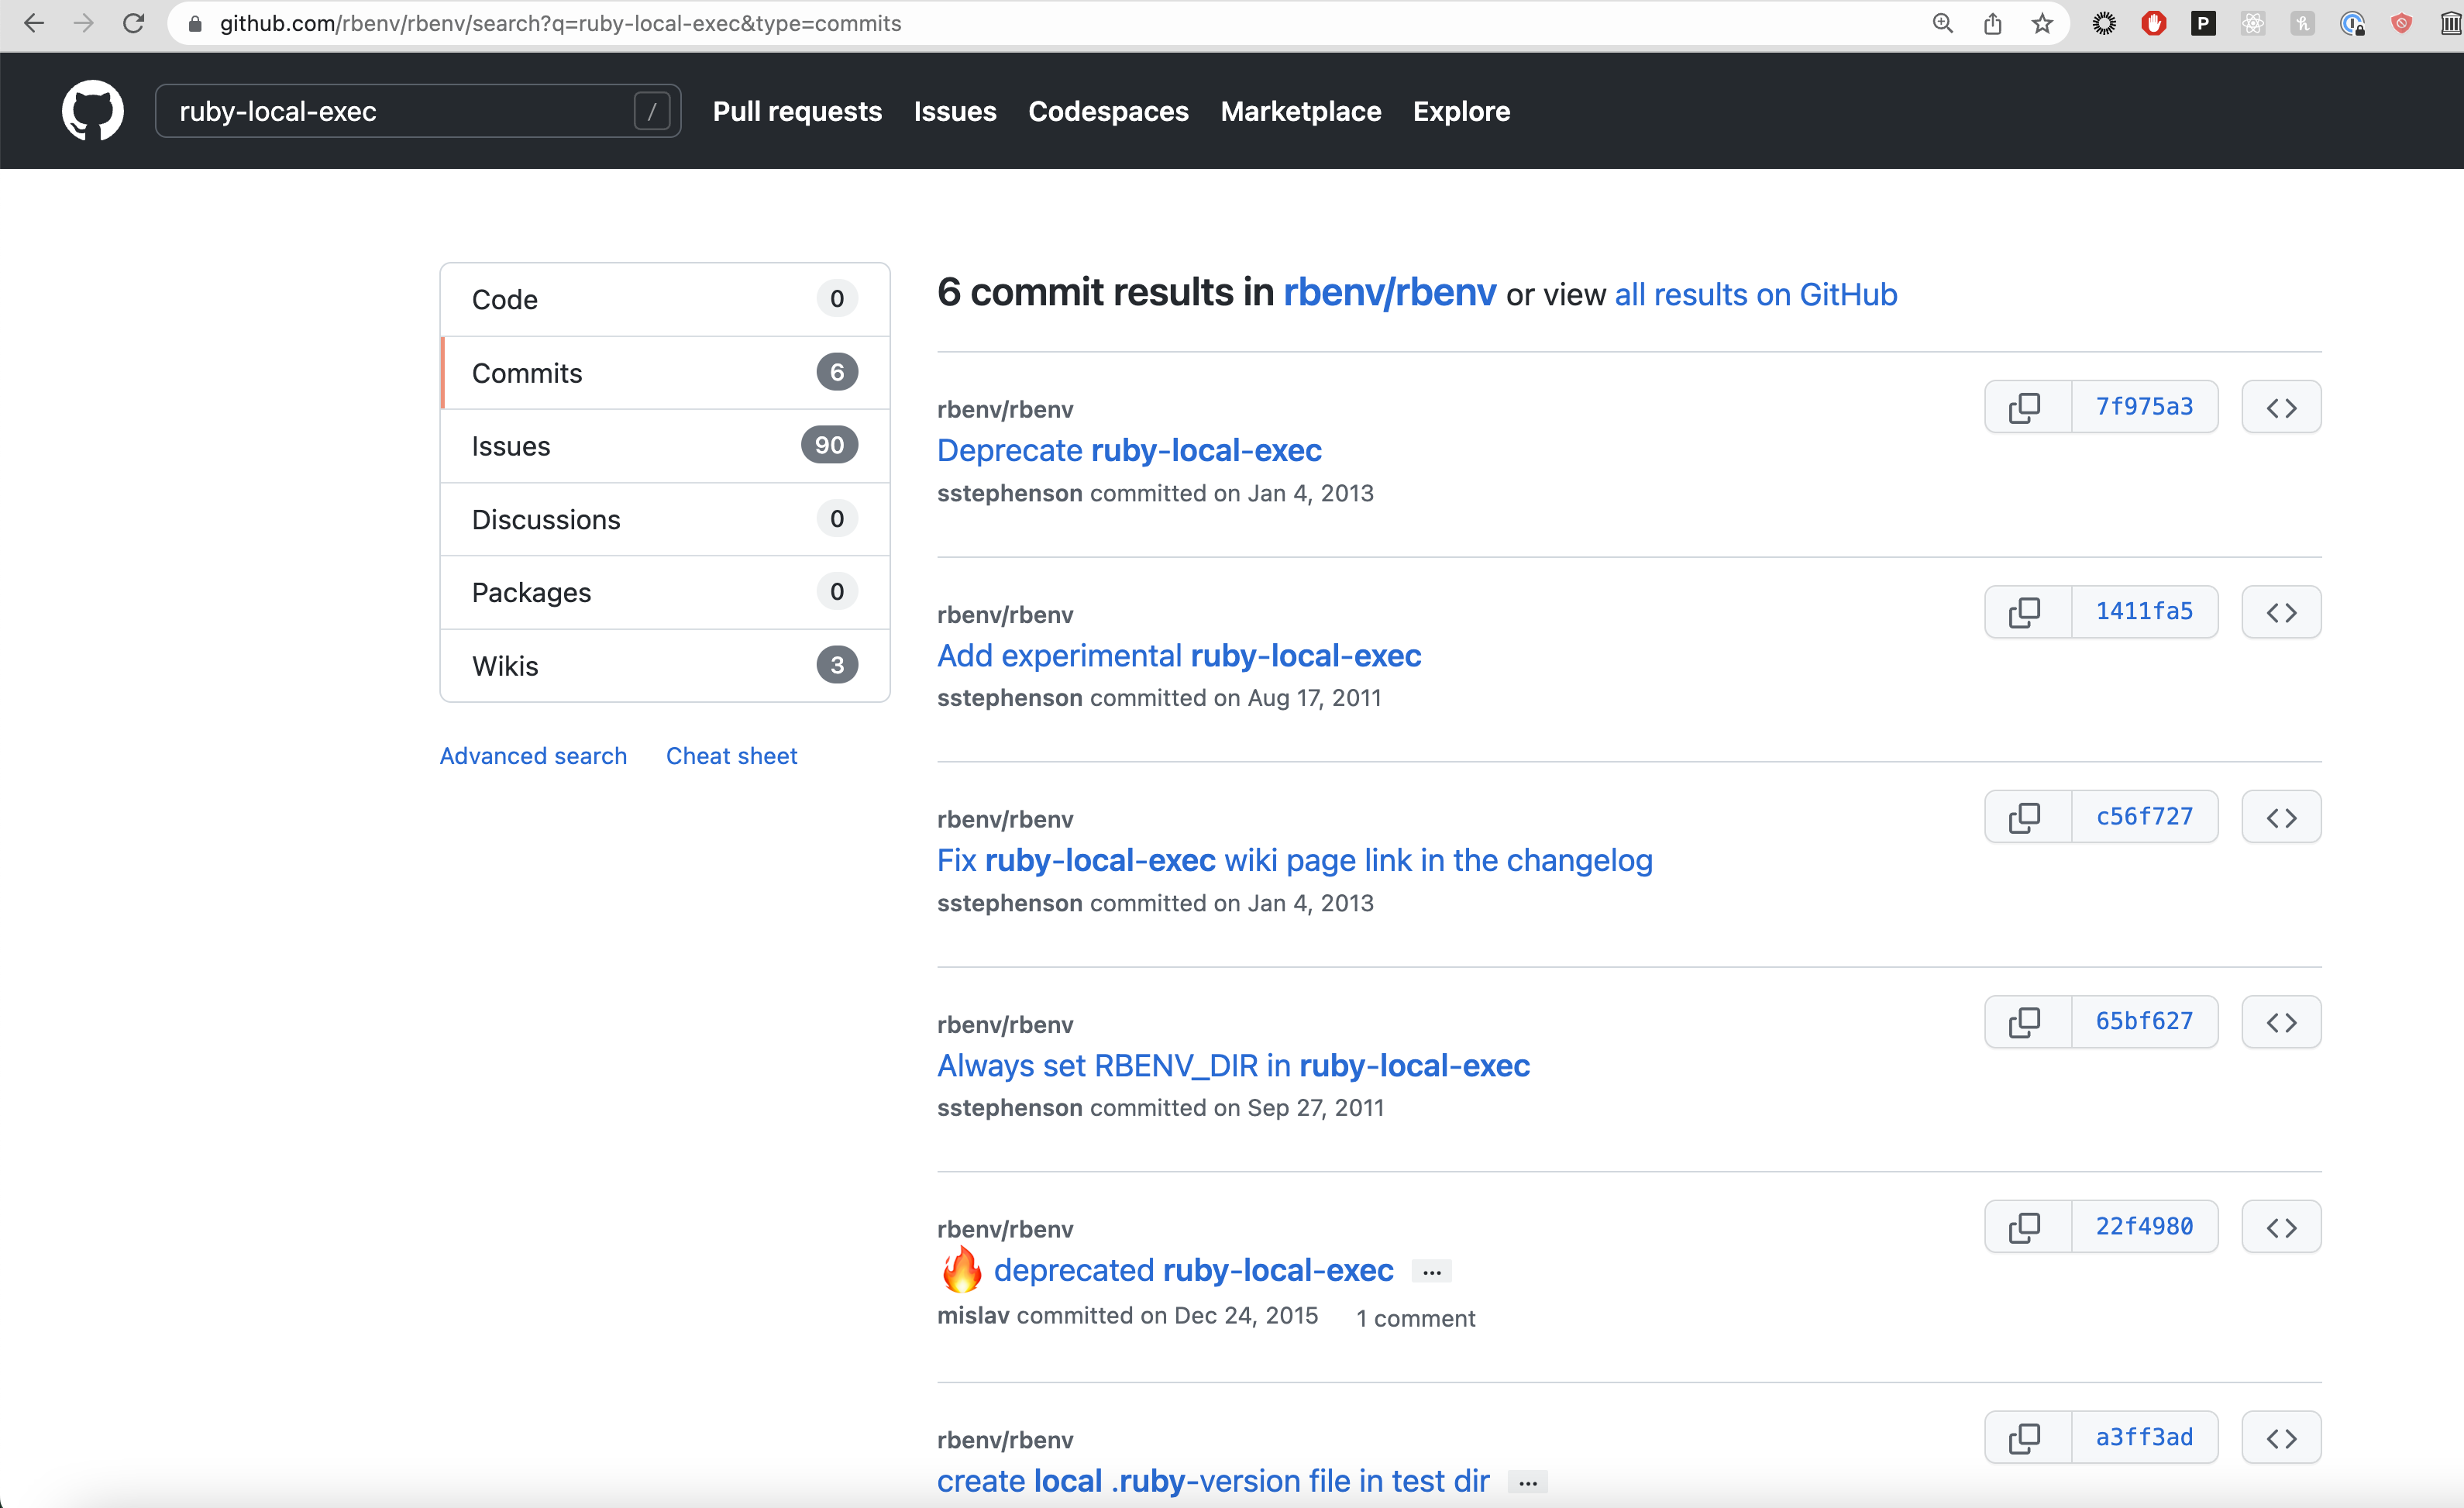2464x1508 pixels.
Task: Expand the create local .ruby-version commit message
Action: pyautogui.click(x=1528, y=1482)
